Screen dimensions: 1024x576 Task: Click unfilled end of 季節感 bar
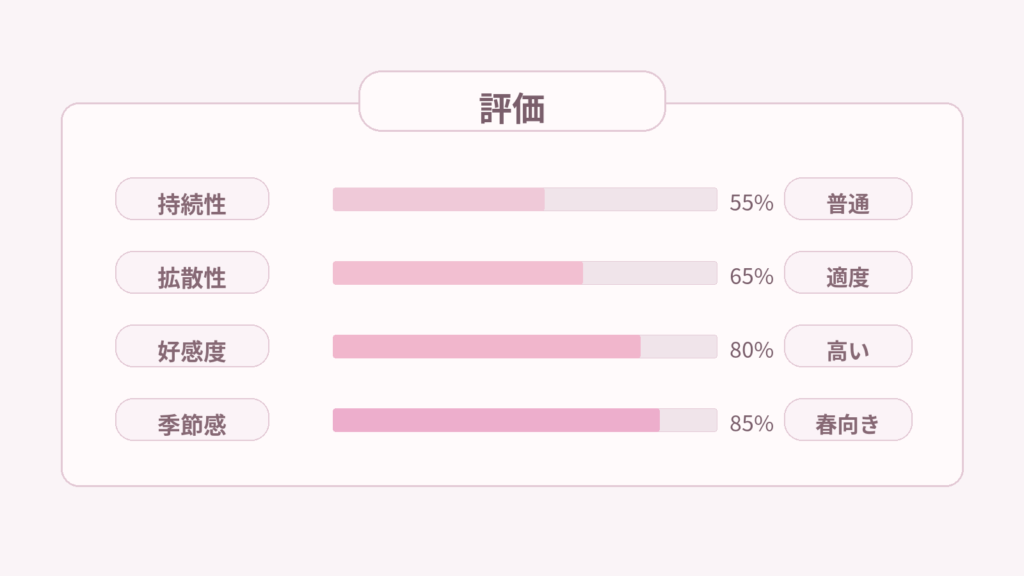pyautogui.click(x=688, y=420)
